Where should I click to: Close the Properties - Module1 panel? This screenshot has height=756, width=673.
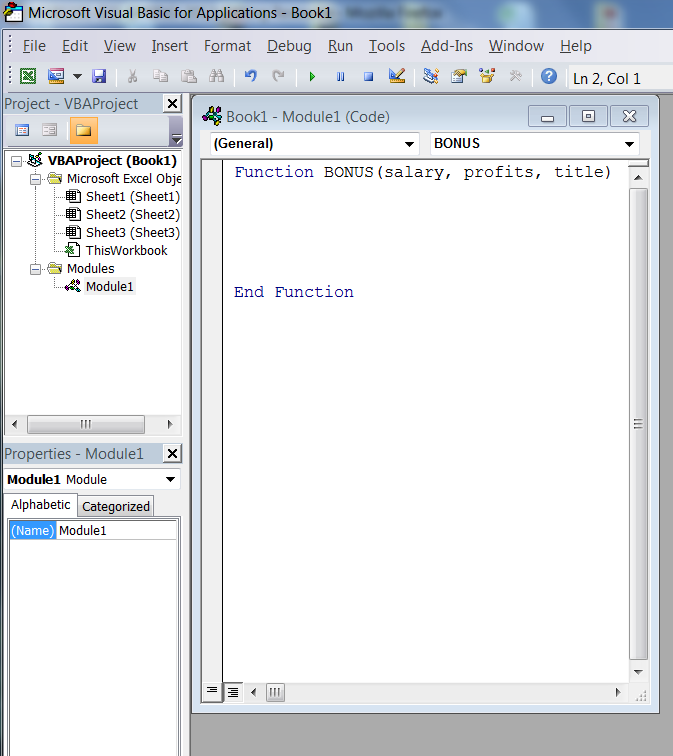(x=172, y=453)
